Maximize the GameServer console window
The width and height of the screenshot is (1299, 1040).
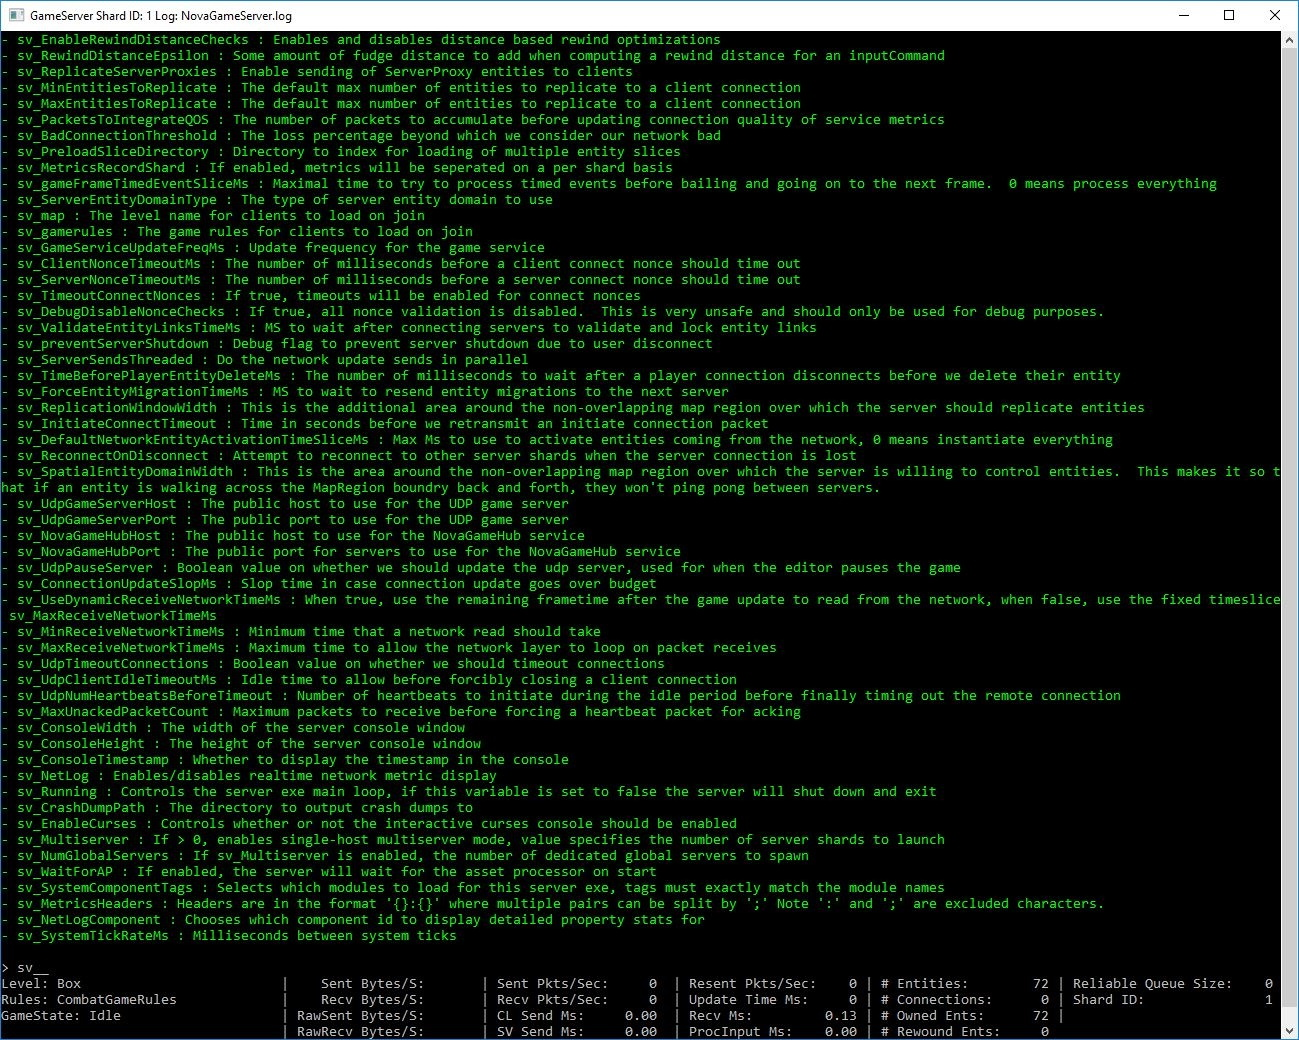coord(1229,15)
